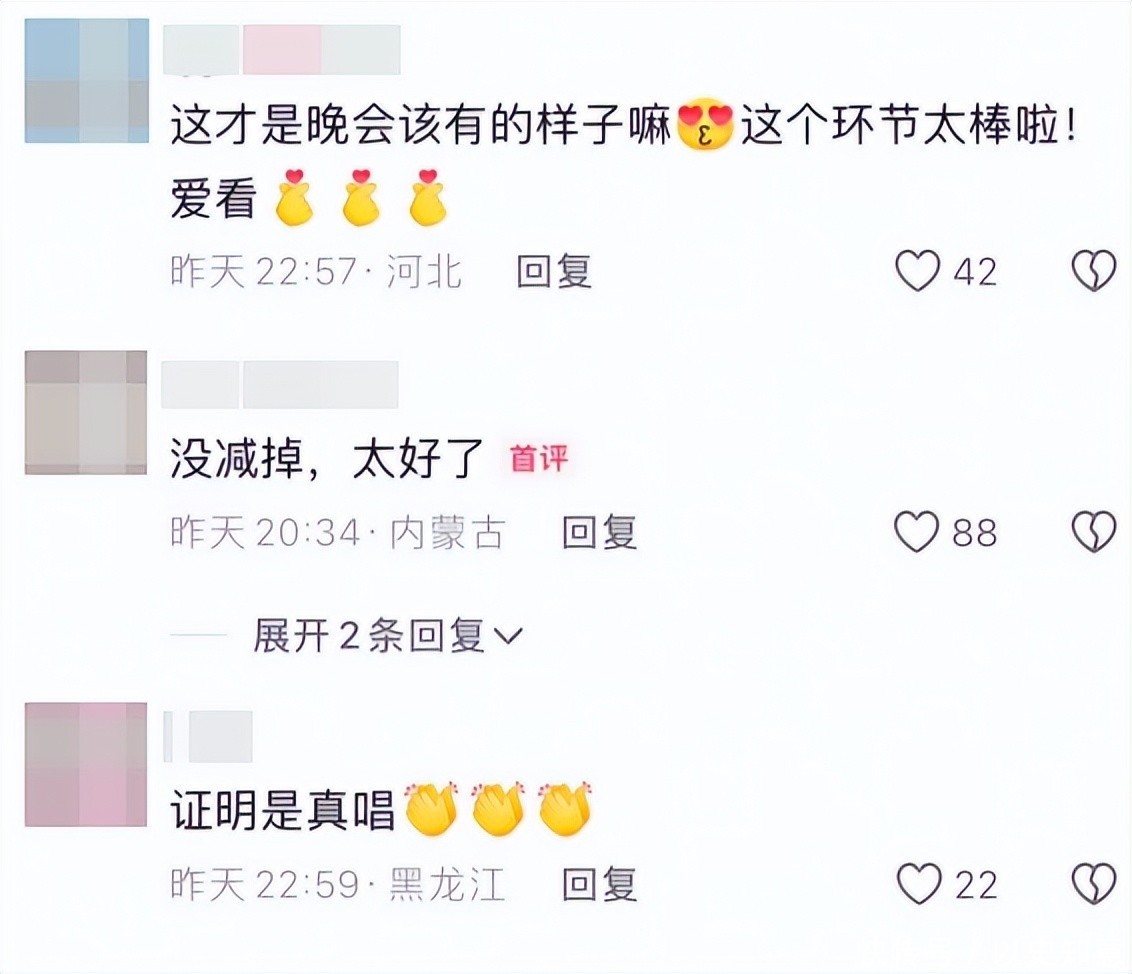1132x974 pixels.
Task: Open the first commenter's blurred username
Action: 282,49
